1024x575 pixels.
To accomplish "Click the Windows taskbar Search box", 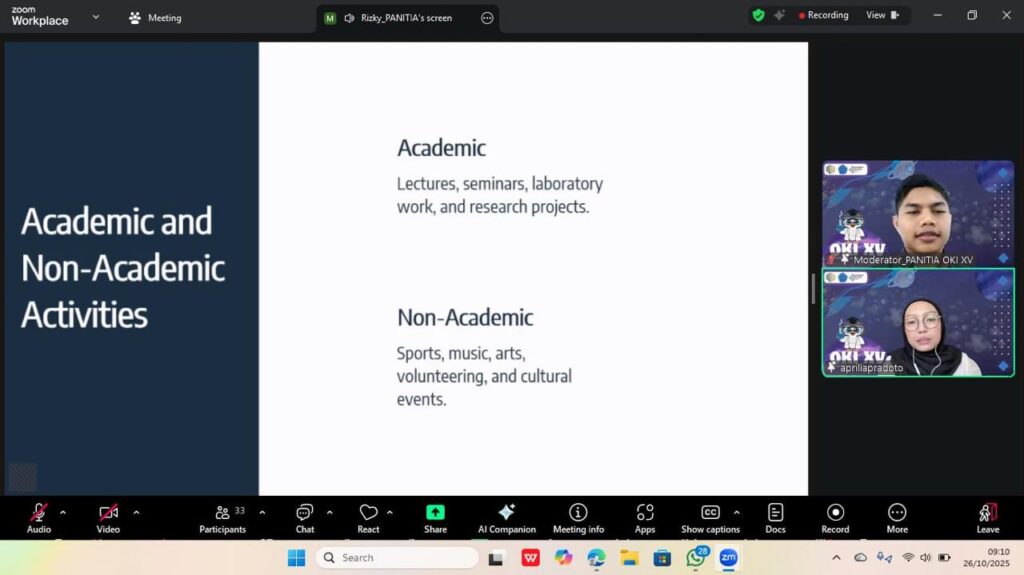I will pyautogui.click(x=397, y=557).
